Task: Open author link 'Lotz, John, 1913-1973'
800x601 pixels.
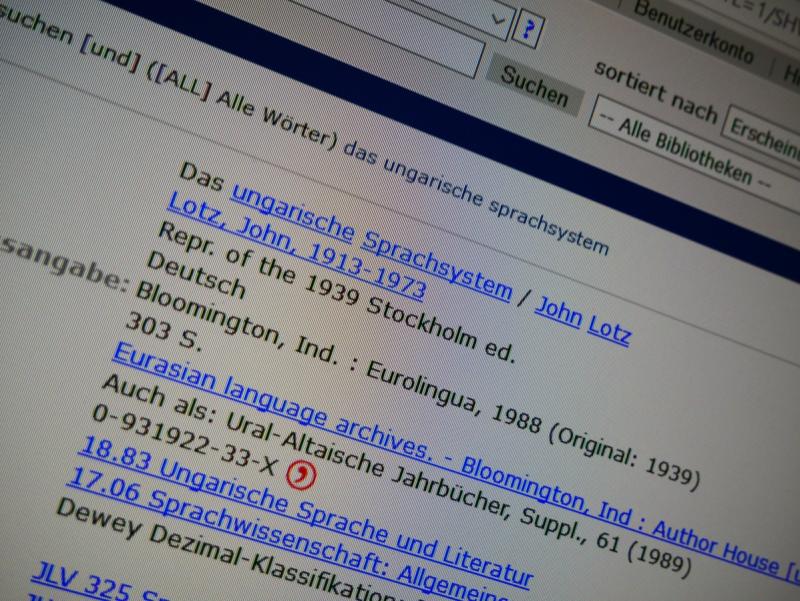Action: (x=297, y=248)
